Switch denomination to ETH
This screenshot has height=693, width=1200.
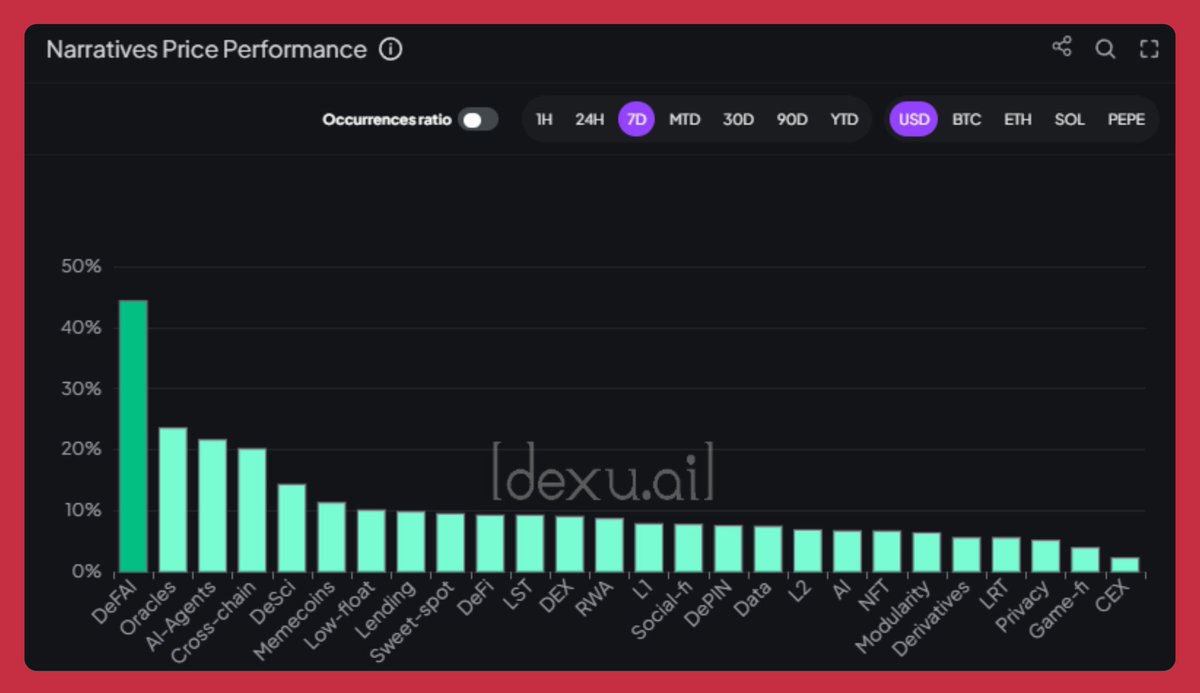coord(1018,119)
